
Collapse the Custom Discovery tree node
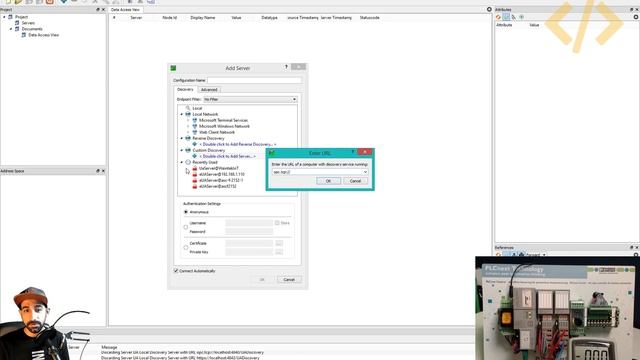tap(182, 150)
